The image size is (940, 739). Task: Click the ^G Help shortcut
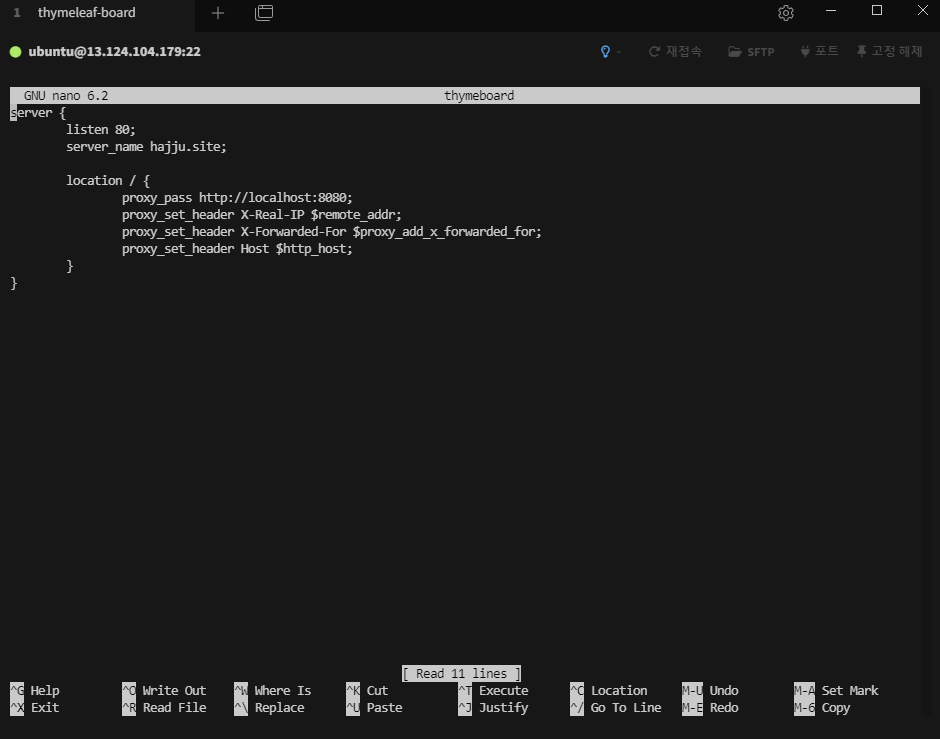point(35,690)
